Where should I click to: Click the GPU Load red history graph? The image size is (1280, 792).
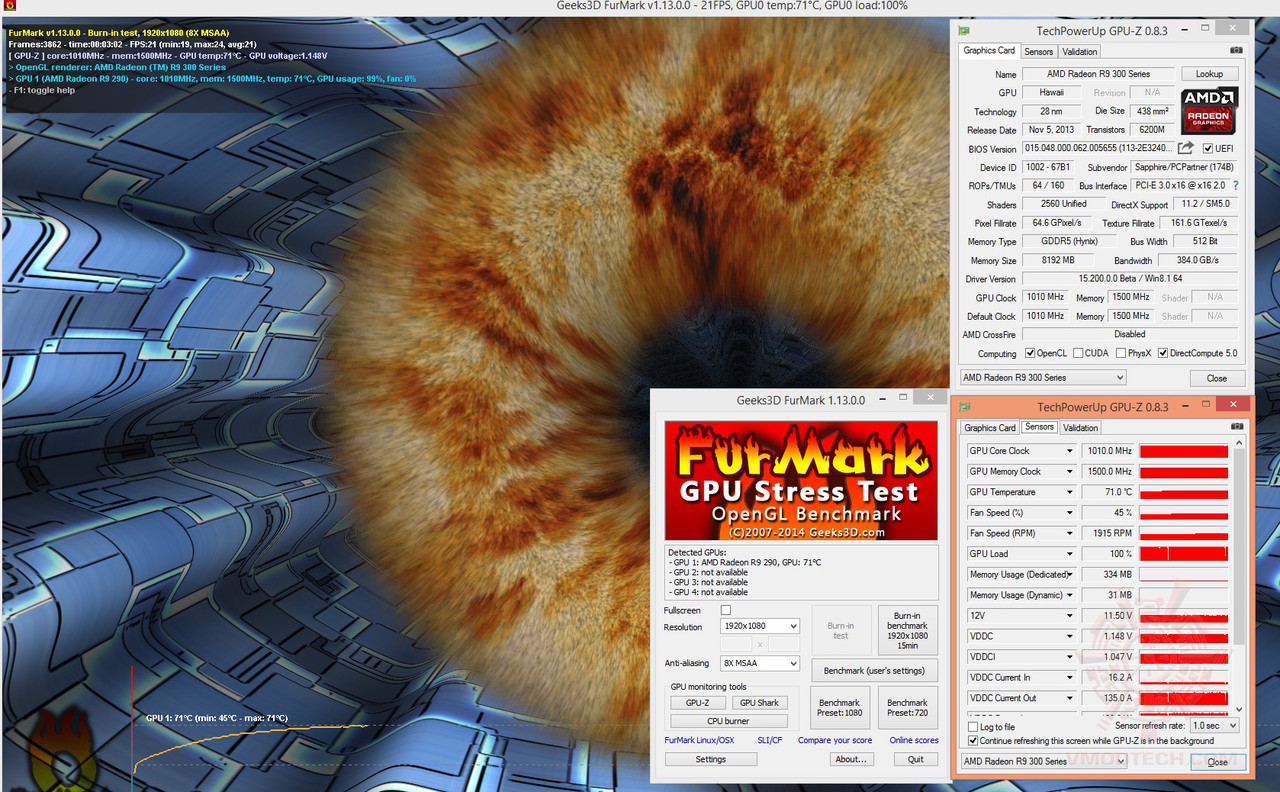(x=1184, y=554)
